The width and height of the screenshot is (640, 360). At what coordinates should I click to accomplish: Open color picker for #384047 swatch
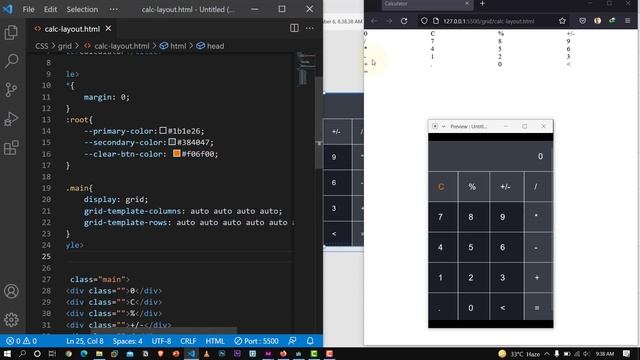click(172, 142)
